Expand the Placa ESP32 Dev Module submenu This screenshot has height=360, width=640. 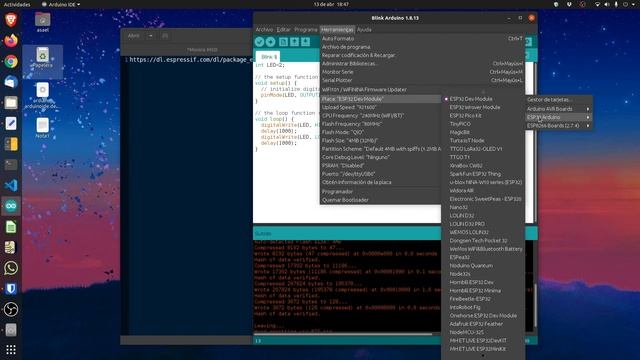pos(380,99)
